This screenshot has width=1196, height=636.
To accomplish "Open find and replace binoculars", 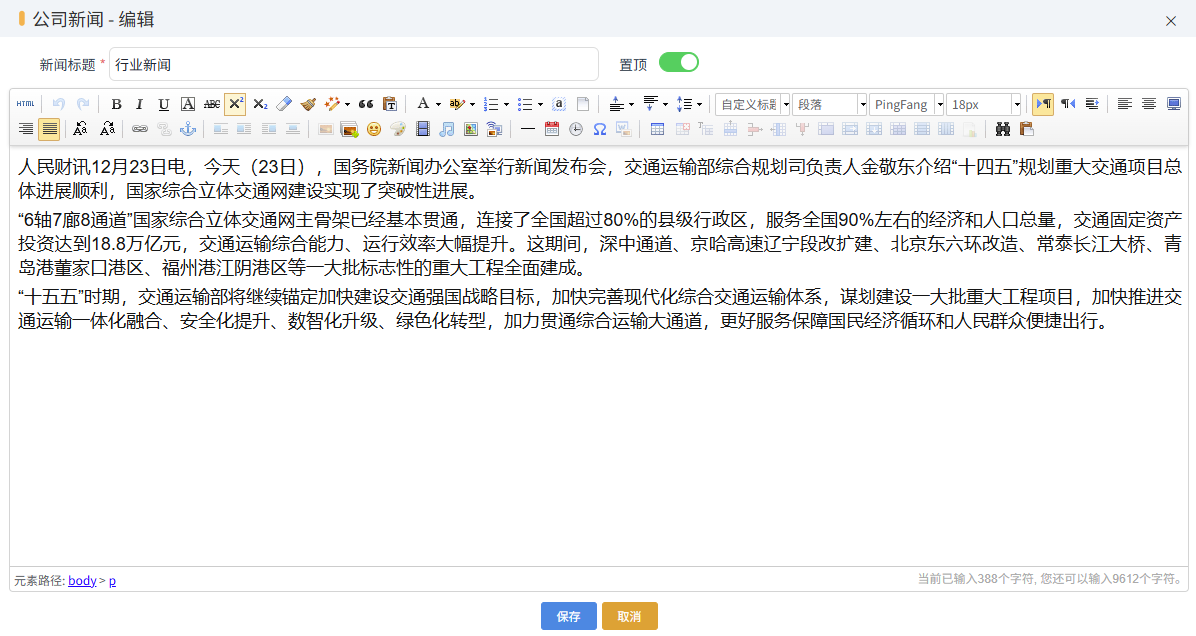I will pyautogui.click(x=1003, y=129).
